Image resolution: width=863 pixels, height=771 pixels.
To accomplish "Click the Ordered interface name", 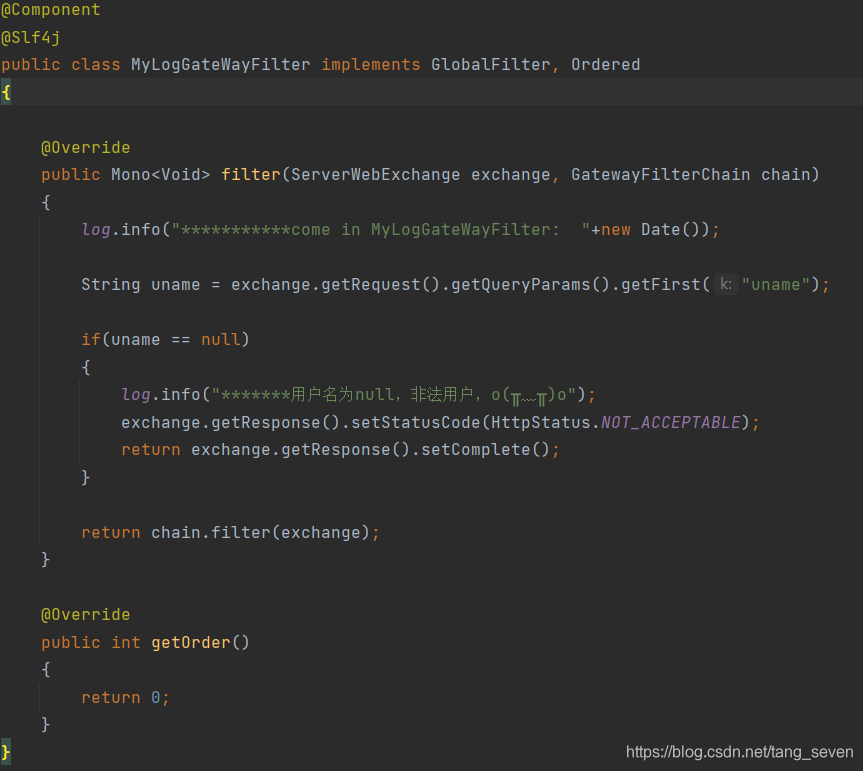I will tap(605, 65).
